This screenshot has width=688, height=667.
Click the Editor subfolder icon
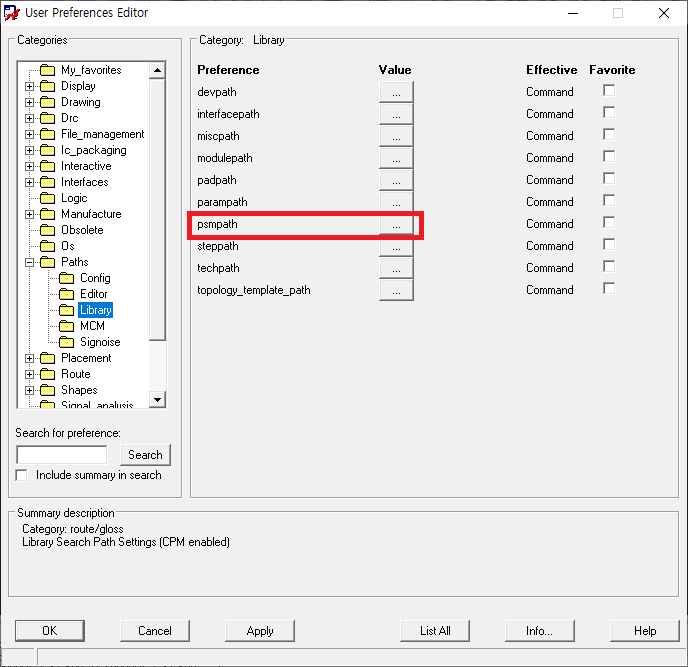coord(66,294)
